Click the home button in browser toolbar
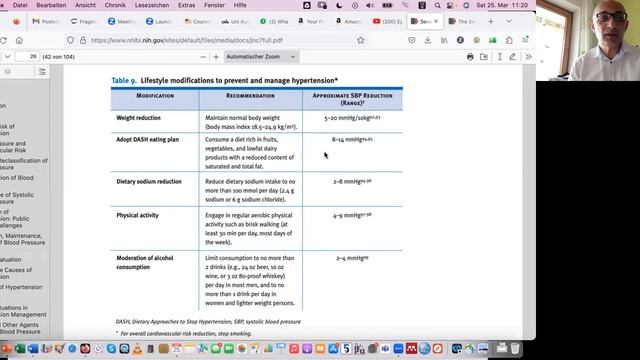Viewport: 640px width, 360px height. pyautogui.click(x=19, y=40)
